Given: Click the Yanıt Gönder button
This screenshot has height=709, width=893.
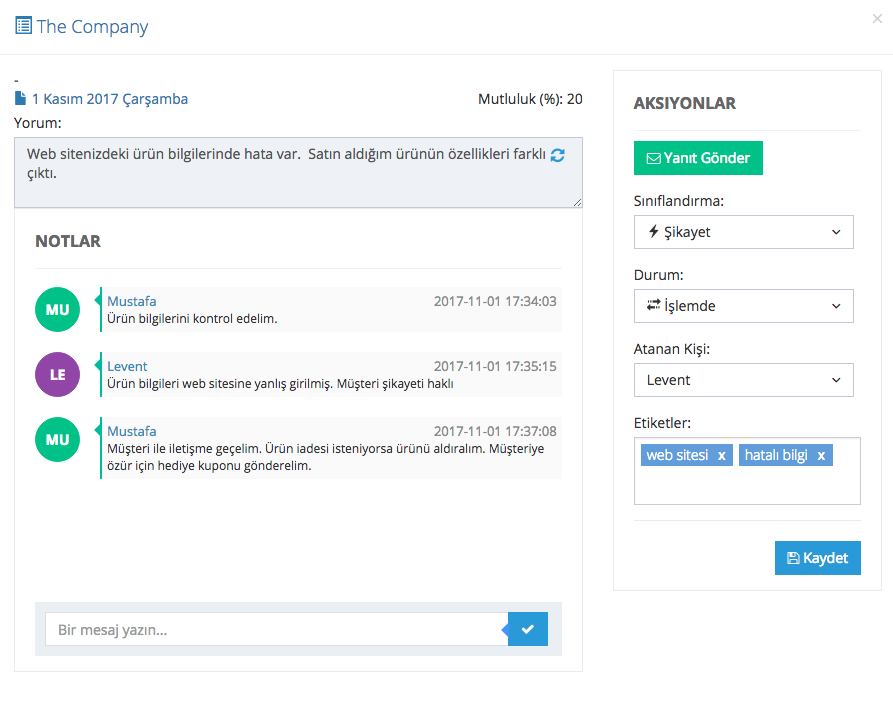Looking at the screenshot, I should click(698, 158).
